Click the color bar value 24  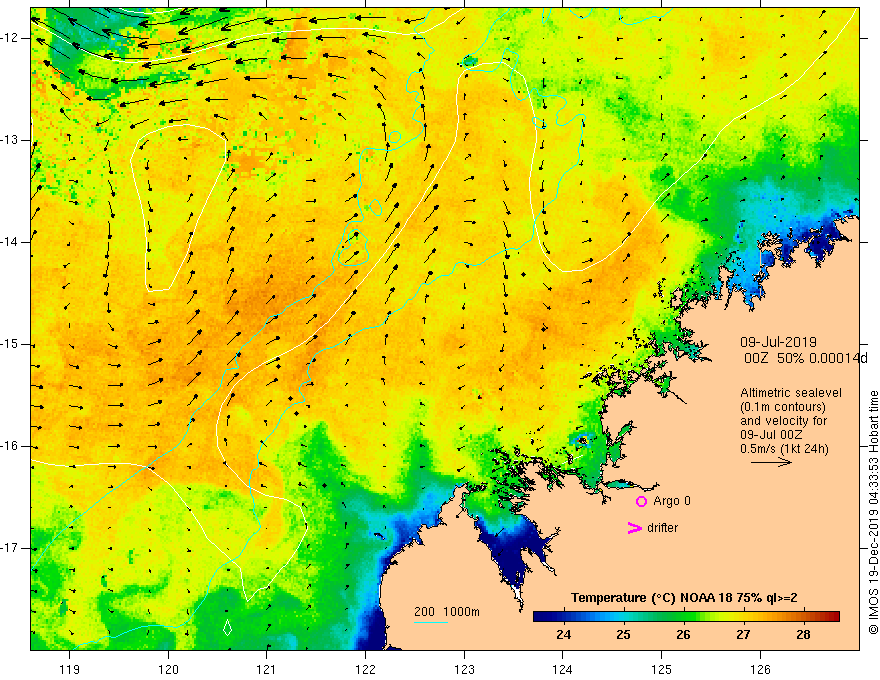[x=563, y=635]
